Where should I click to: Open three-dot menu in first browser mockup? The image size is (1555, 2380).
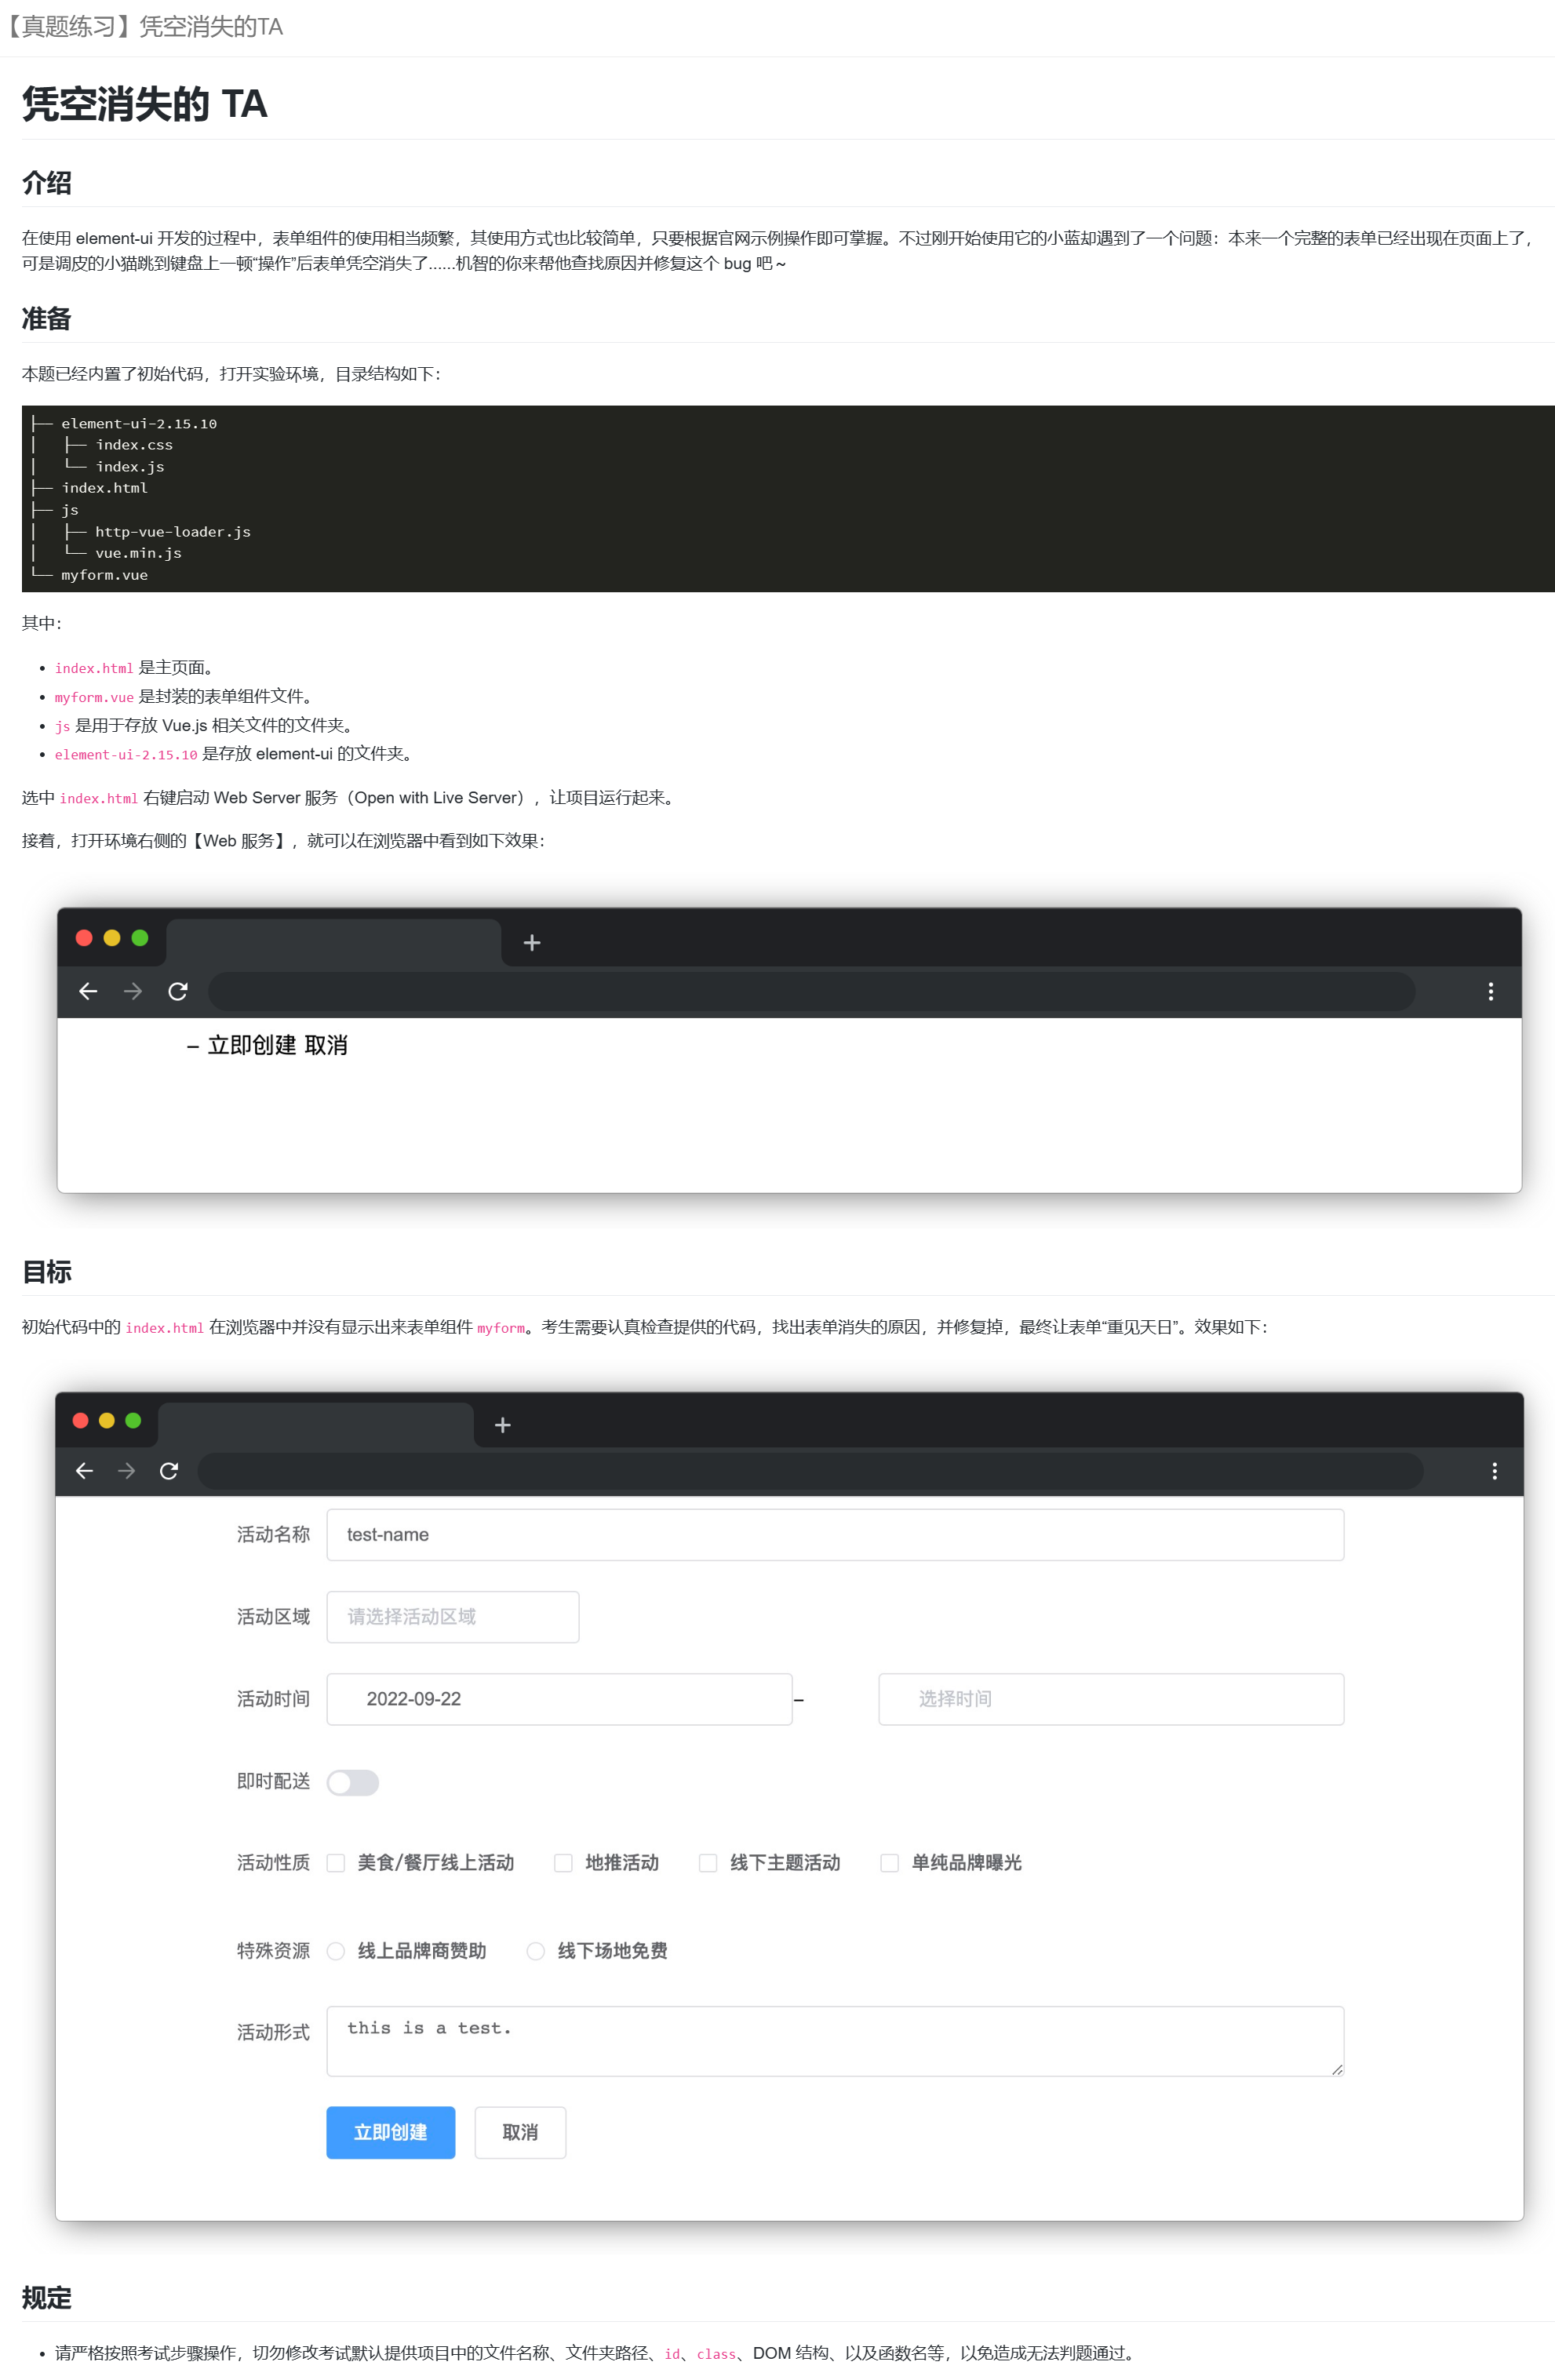[1490, 991]
